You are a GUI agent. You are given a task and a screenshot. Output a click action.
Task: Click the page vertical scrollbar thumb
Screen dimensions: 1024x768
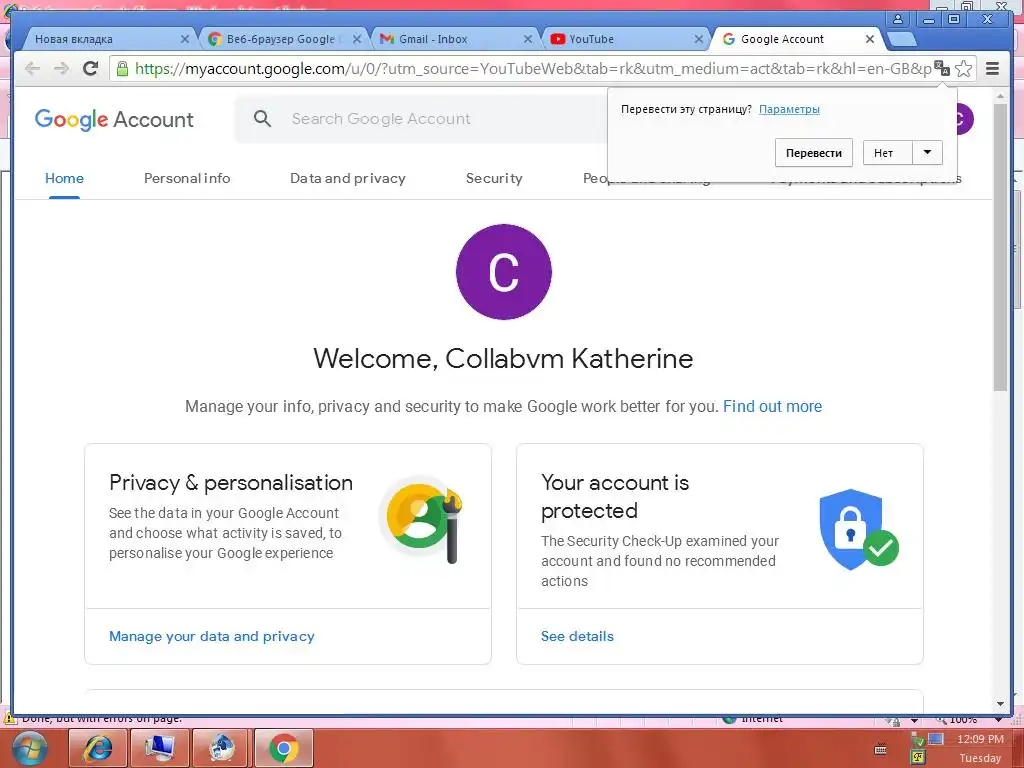click(x=1000, y=247)
